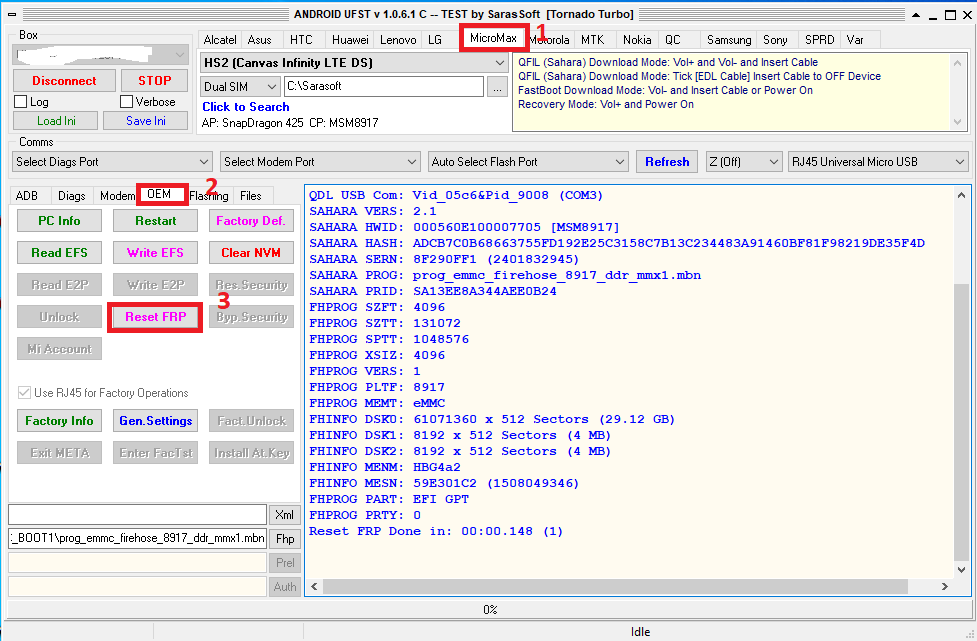Viewport: 977px width, 641px height.
Task: Click the Gen.Settings button
Action: coord(155,421)
